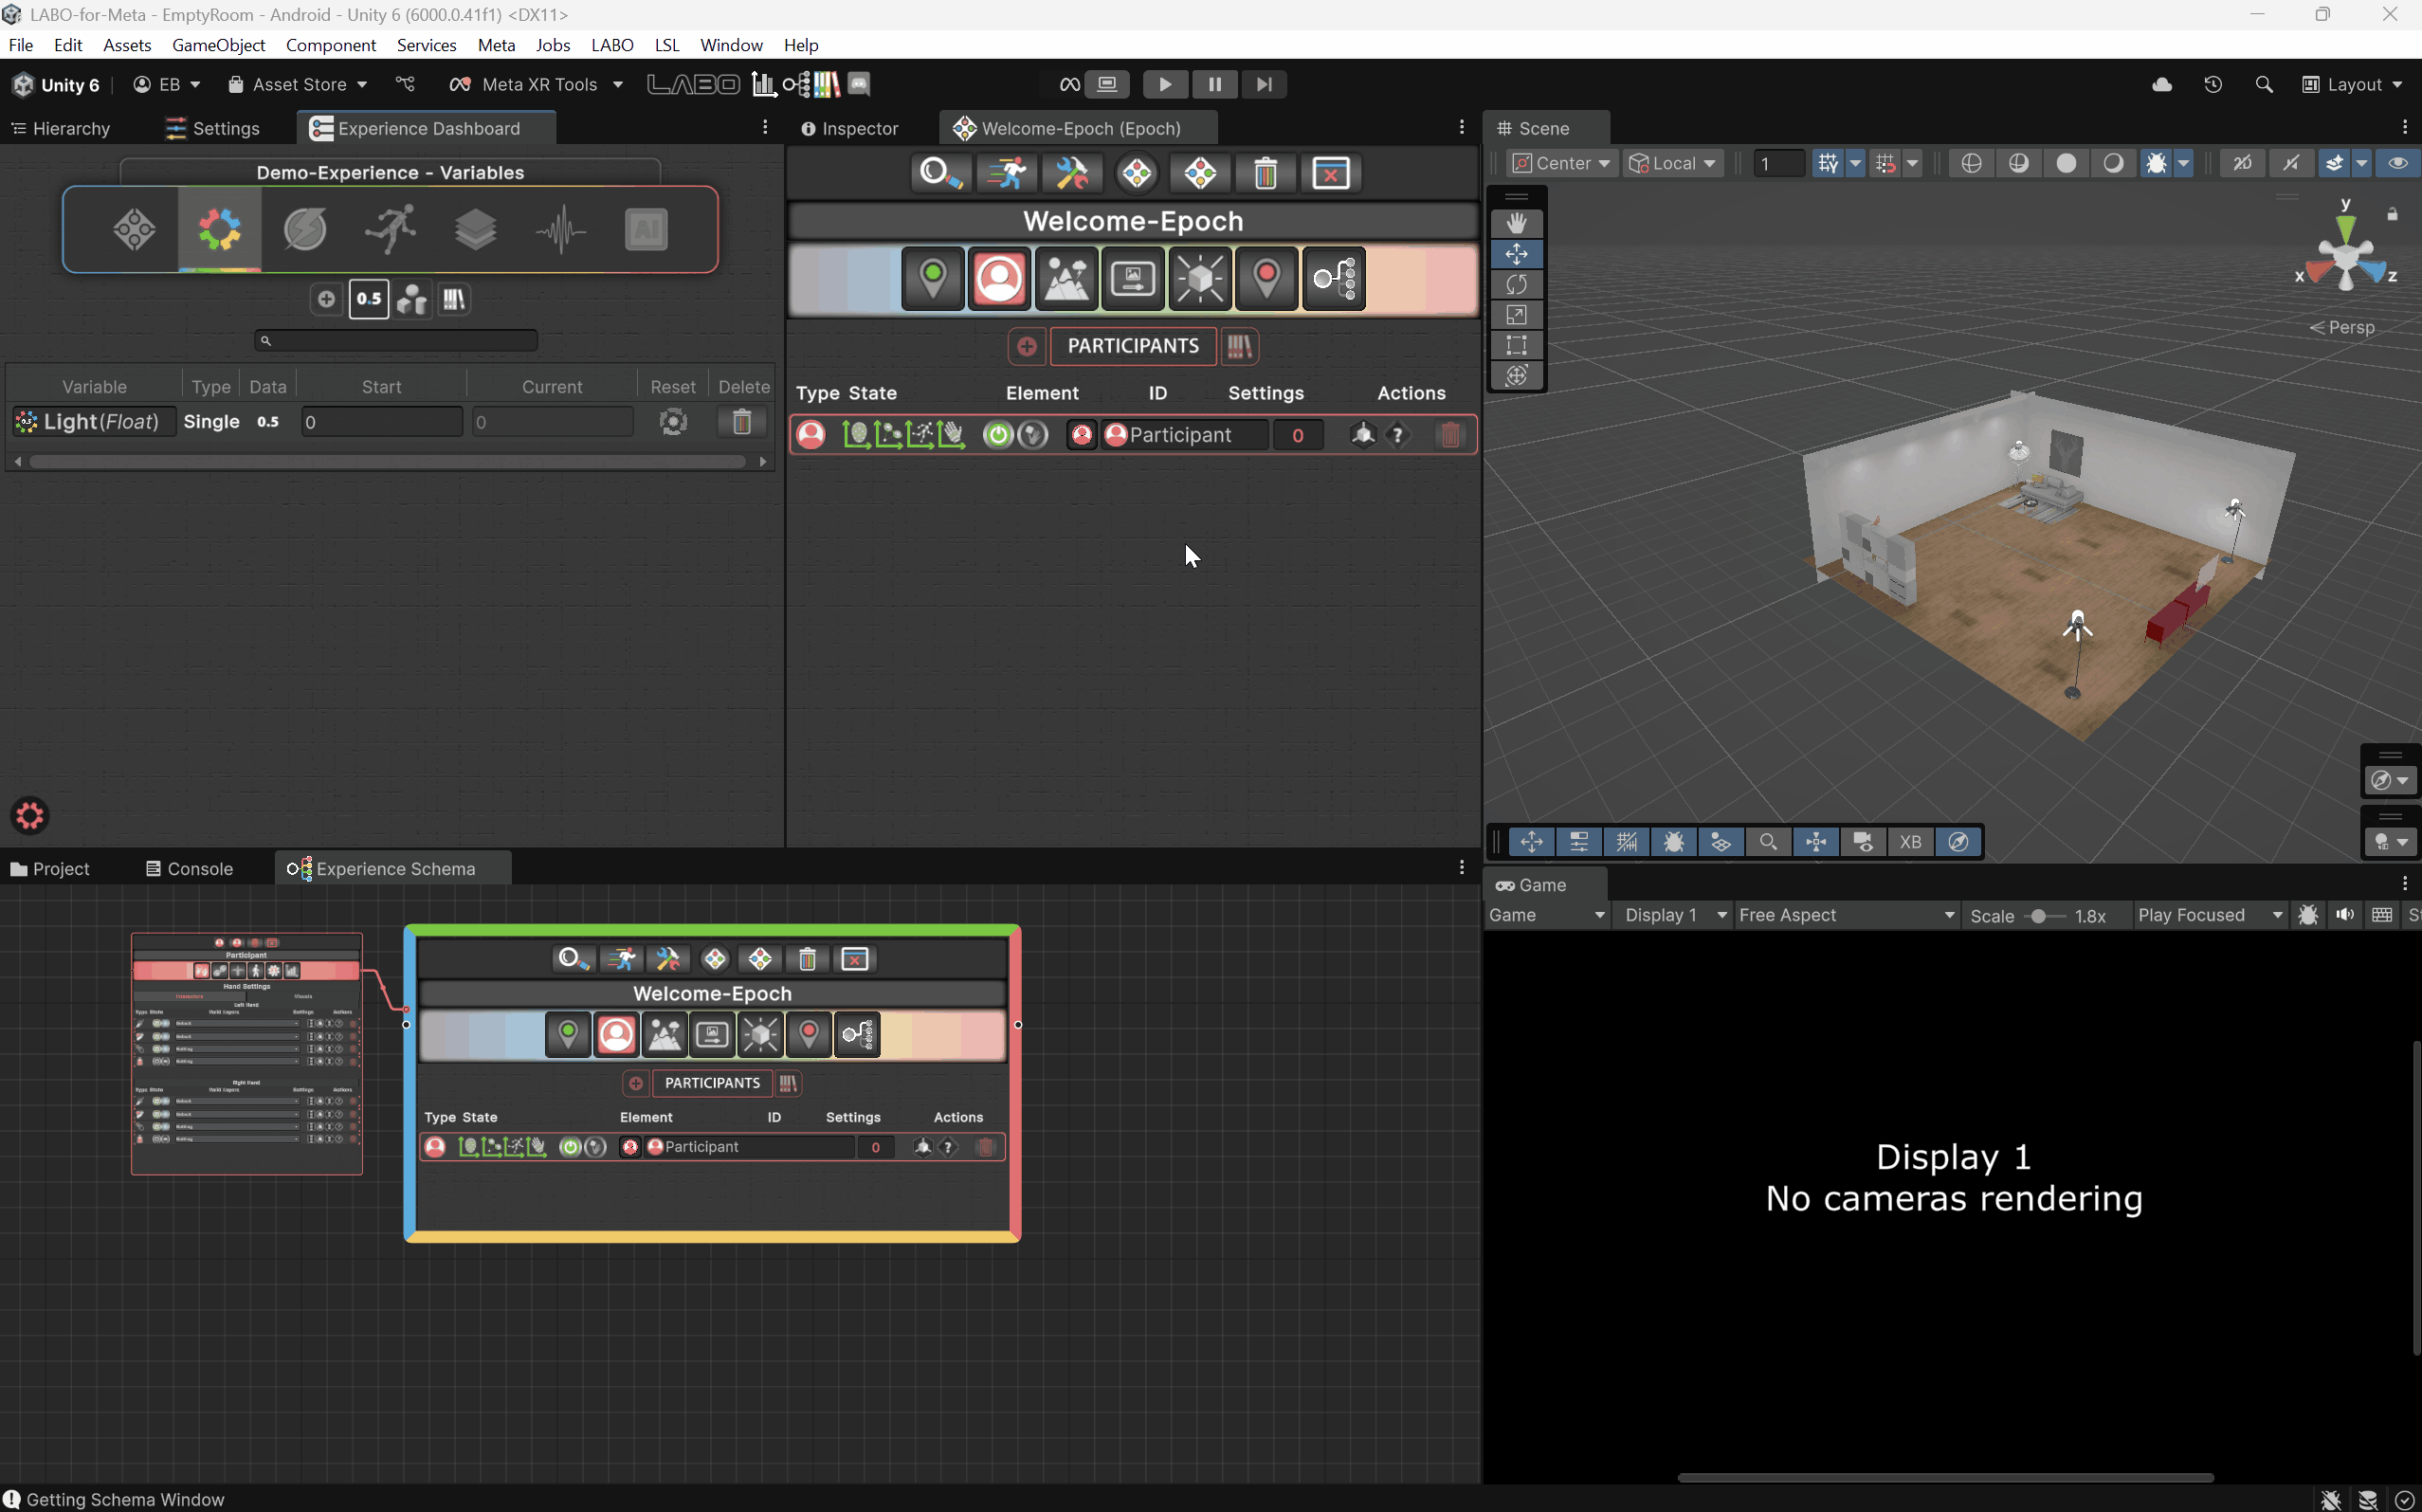2422x1512 pixels.
Task: Open Unity cloud services icon
Action: click(2162, 85)
